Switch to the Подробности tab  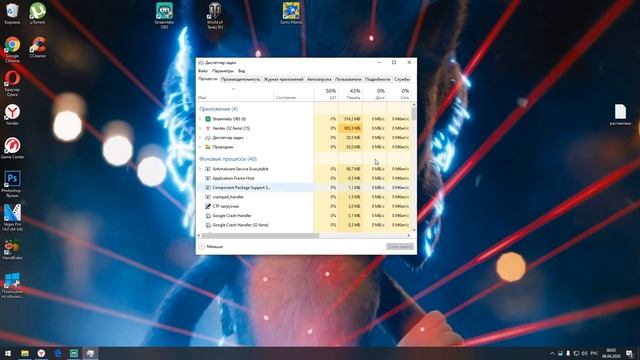point(378,79)
